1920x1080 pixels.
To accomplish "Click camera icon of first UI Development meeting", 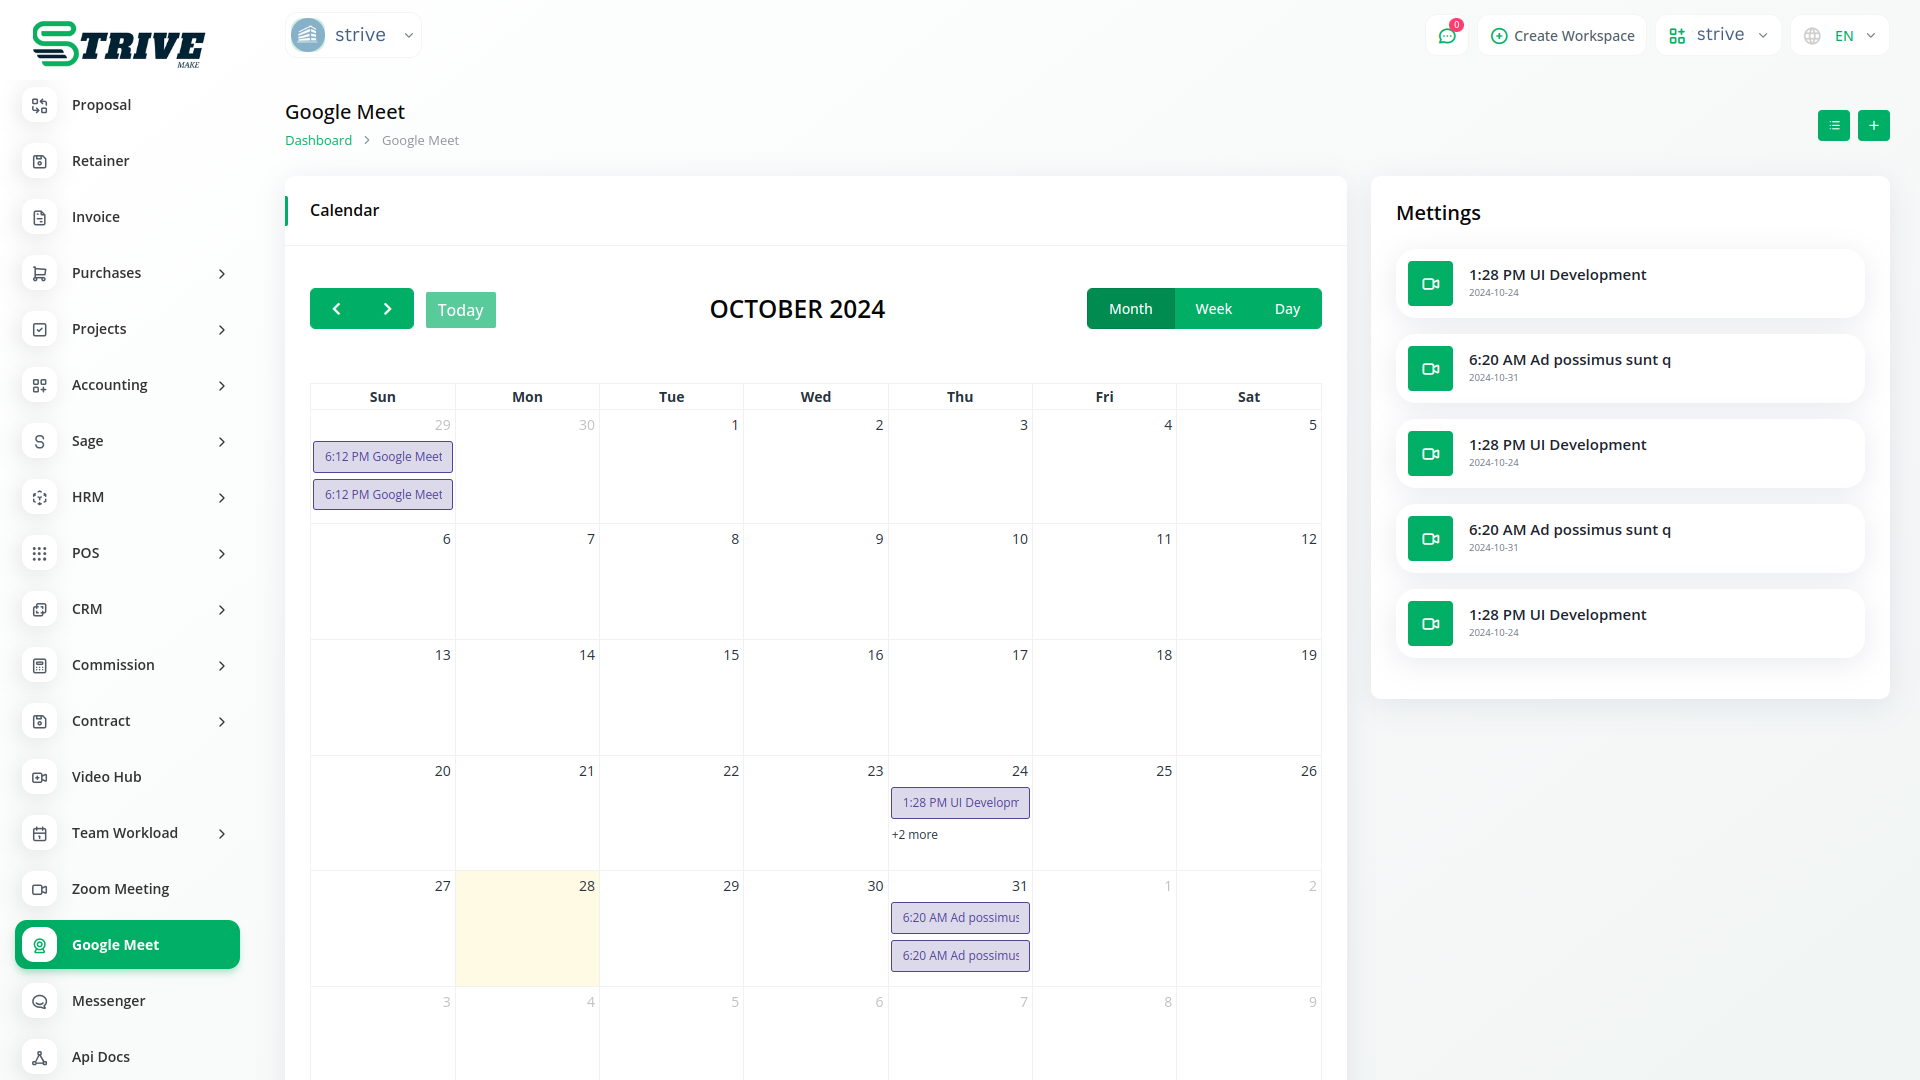I will point(1430,284).
